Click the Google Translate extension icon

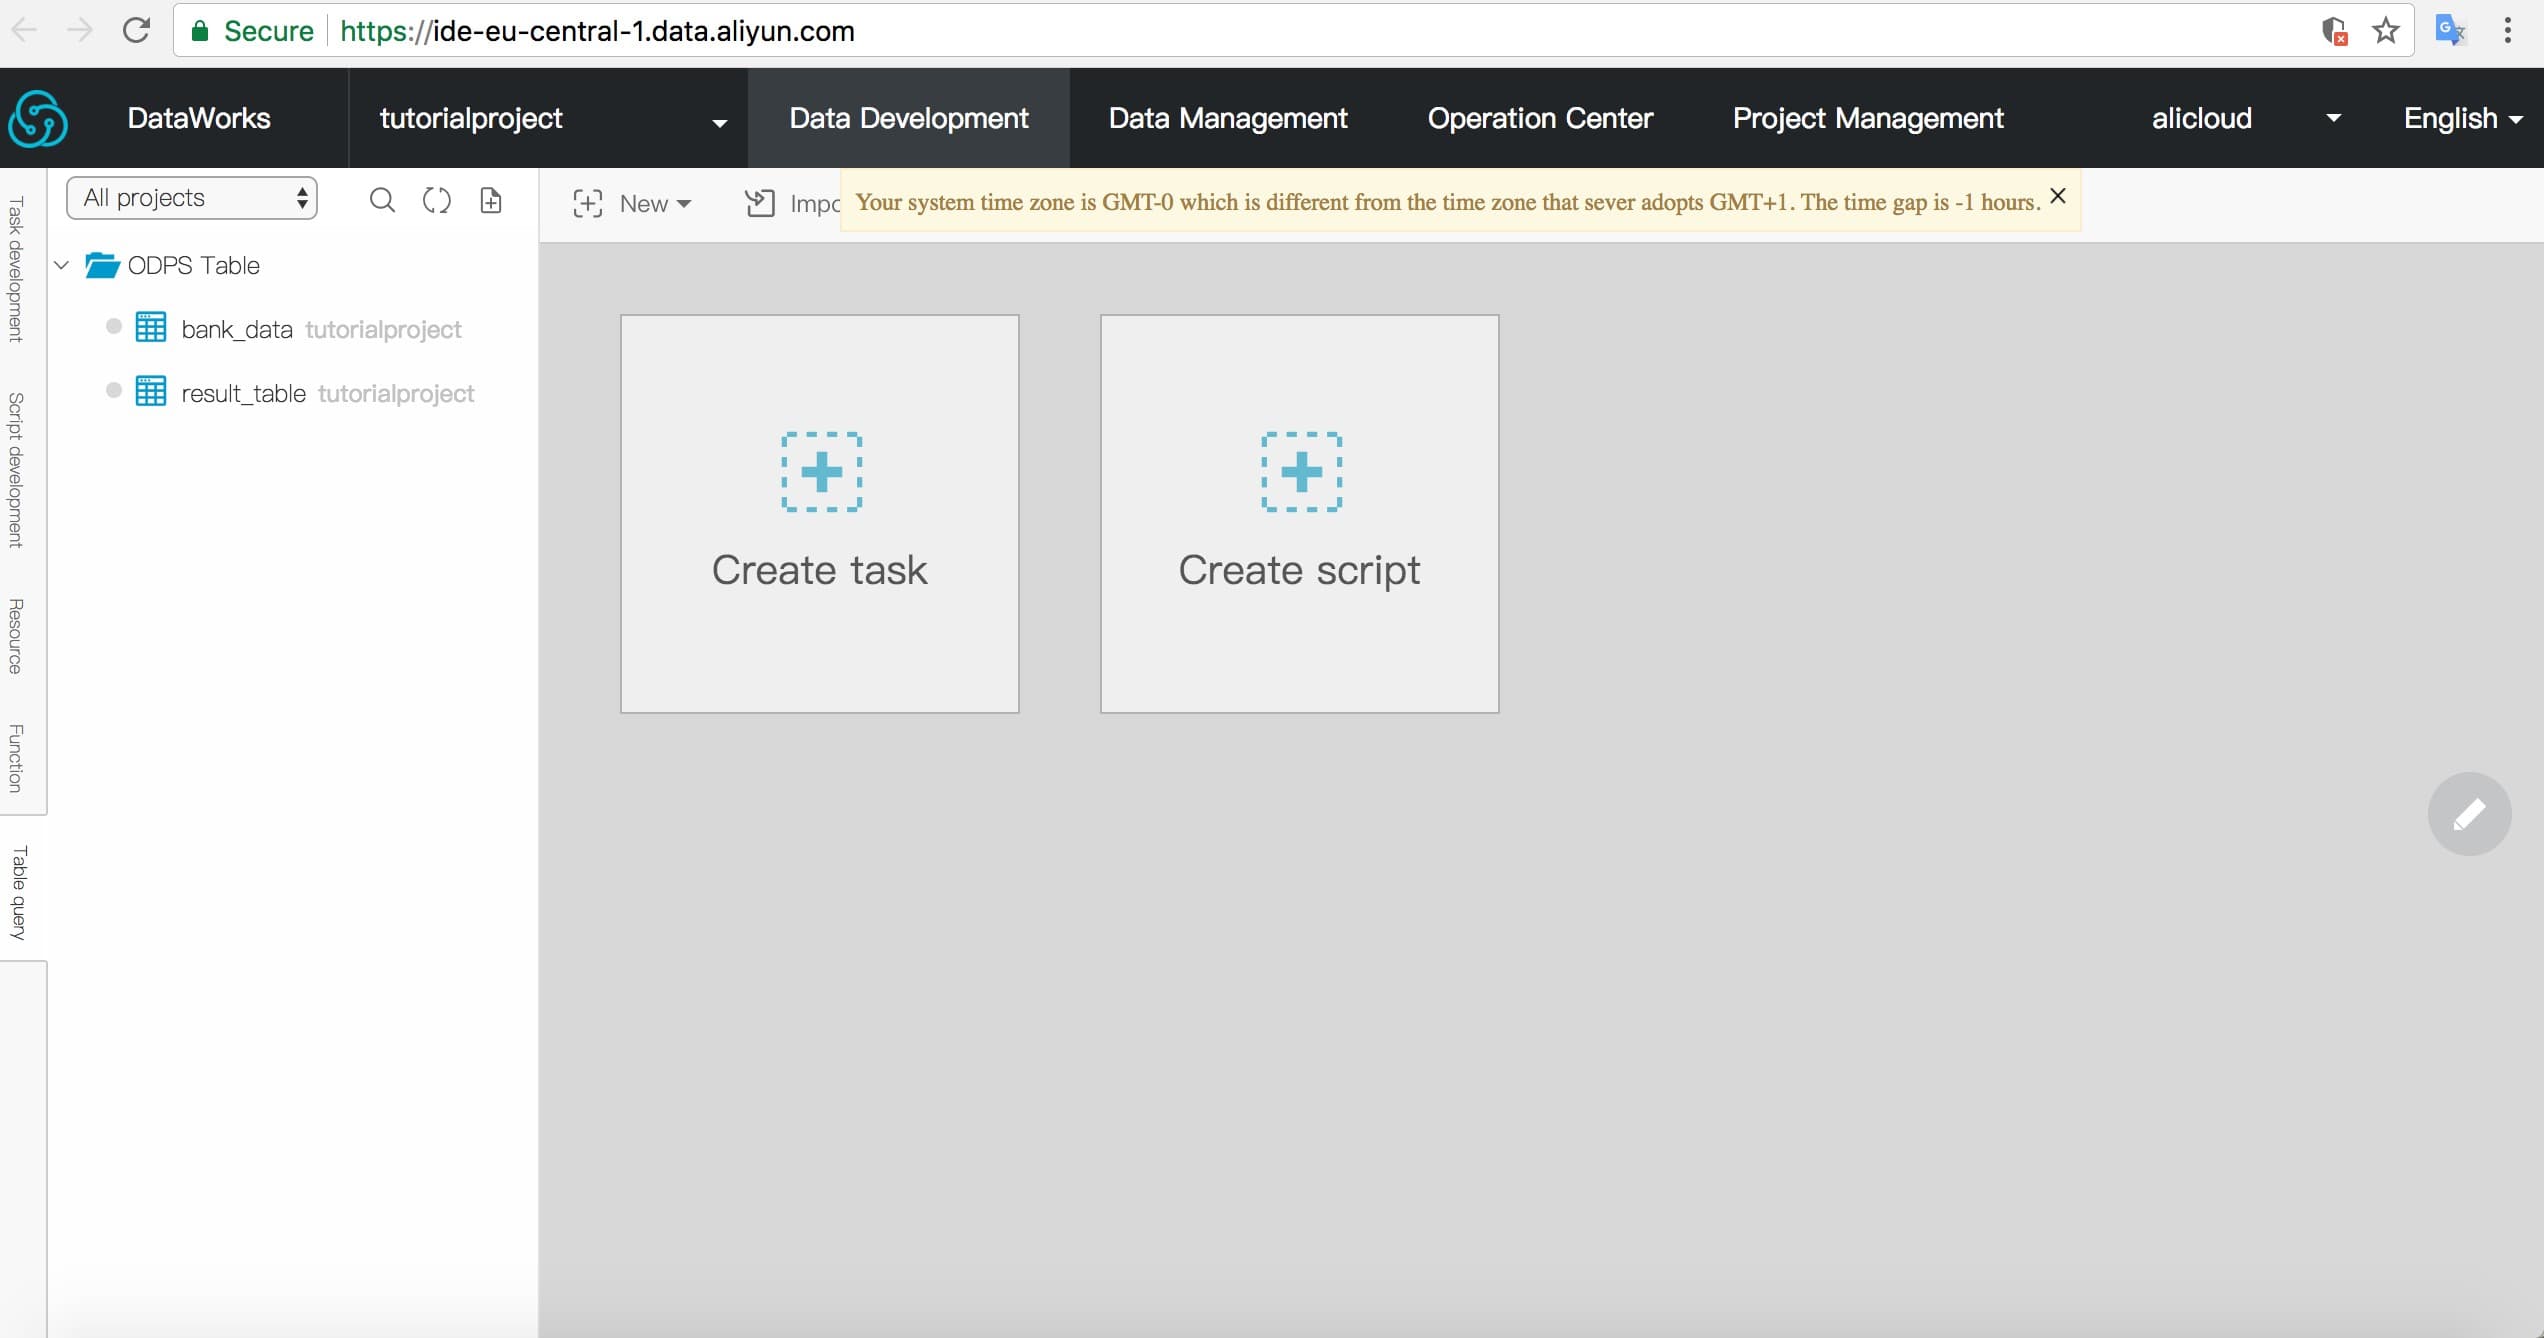point(2451,31)
